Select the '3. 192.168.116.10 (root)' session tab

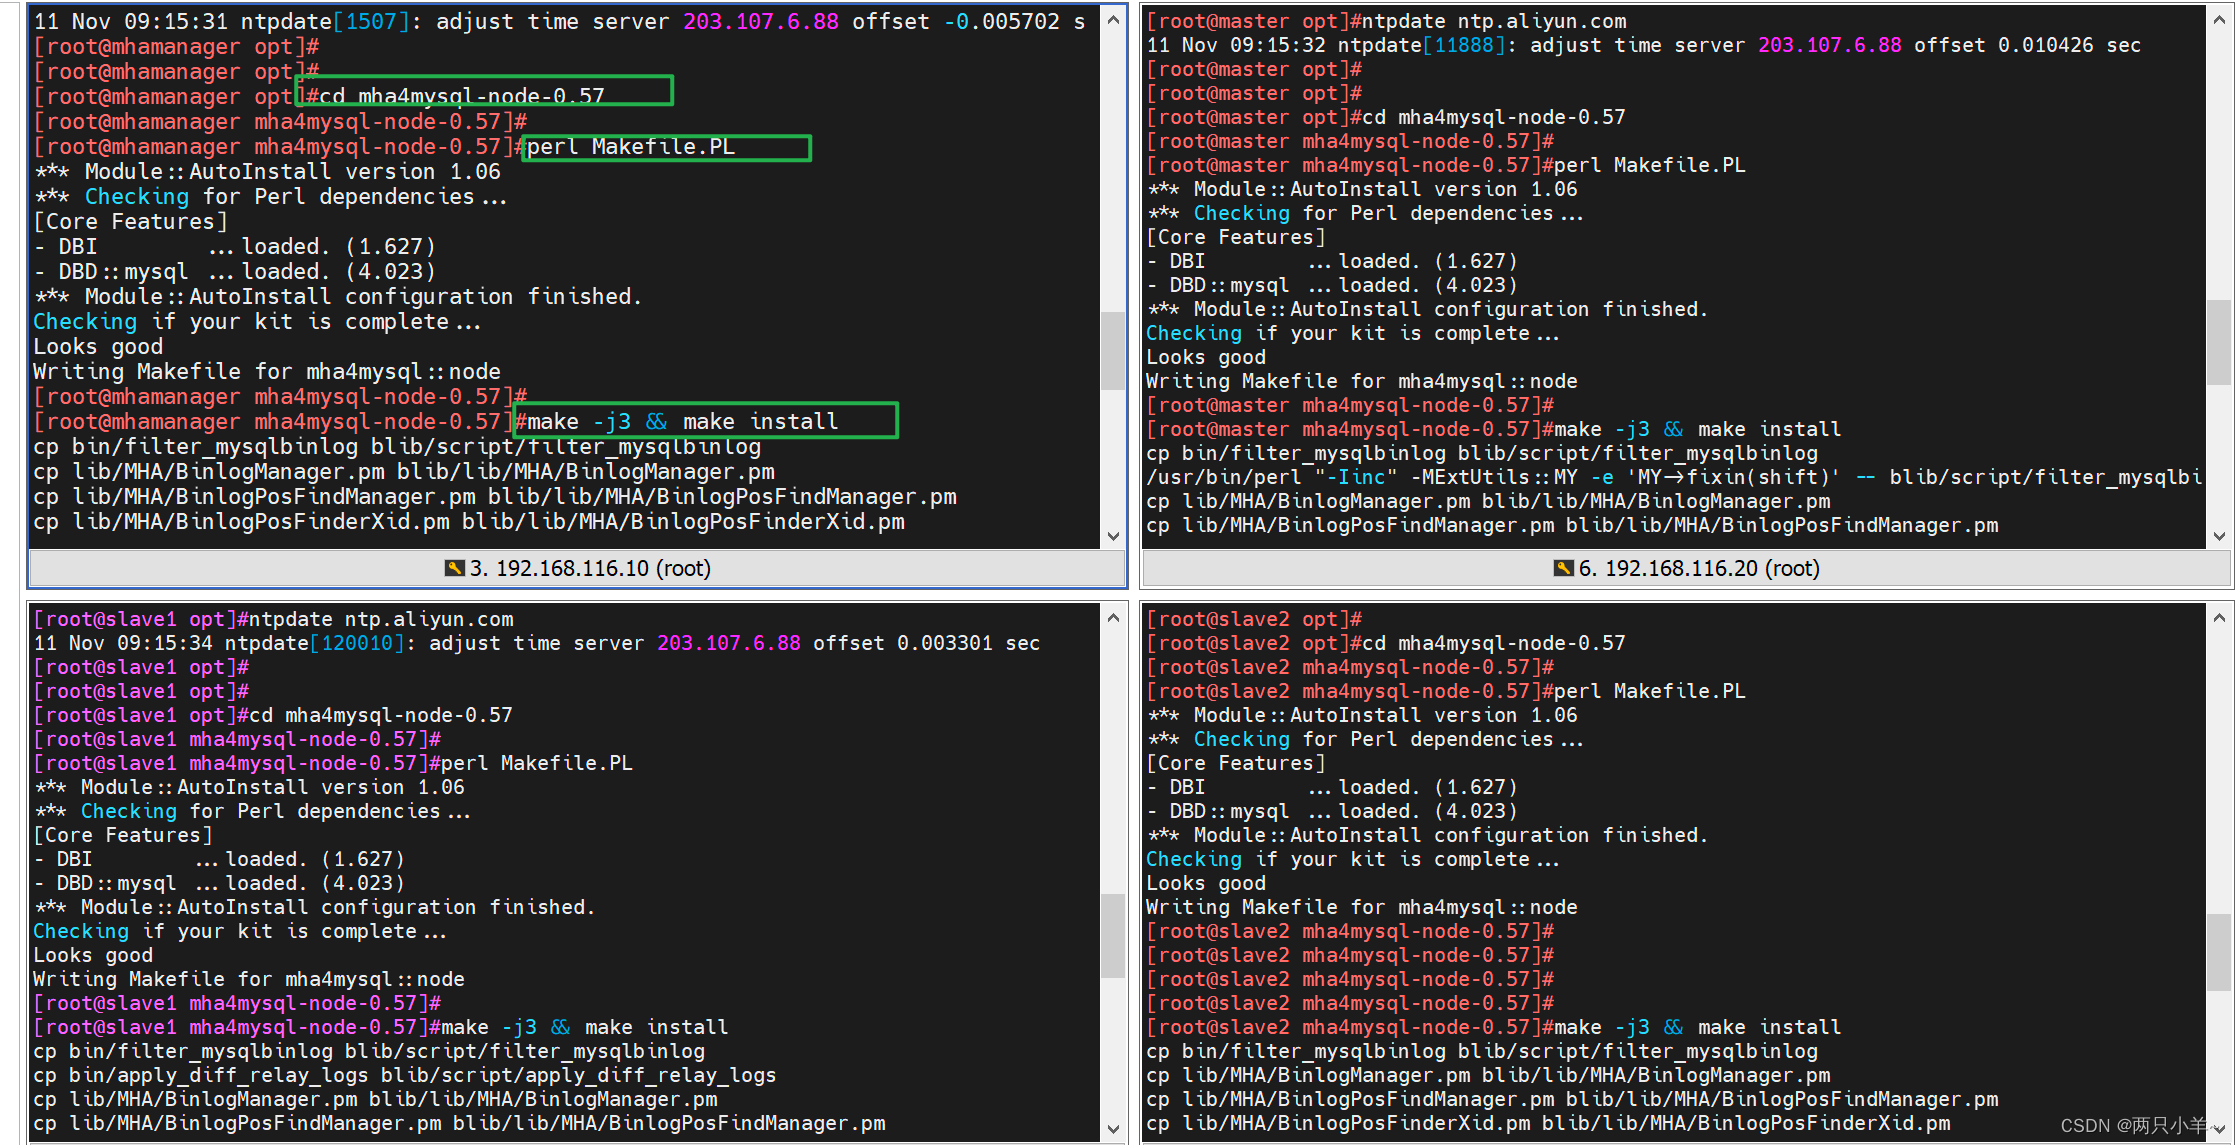[x=577, y=568]
